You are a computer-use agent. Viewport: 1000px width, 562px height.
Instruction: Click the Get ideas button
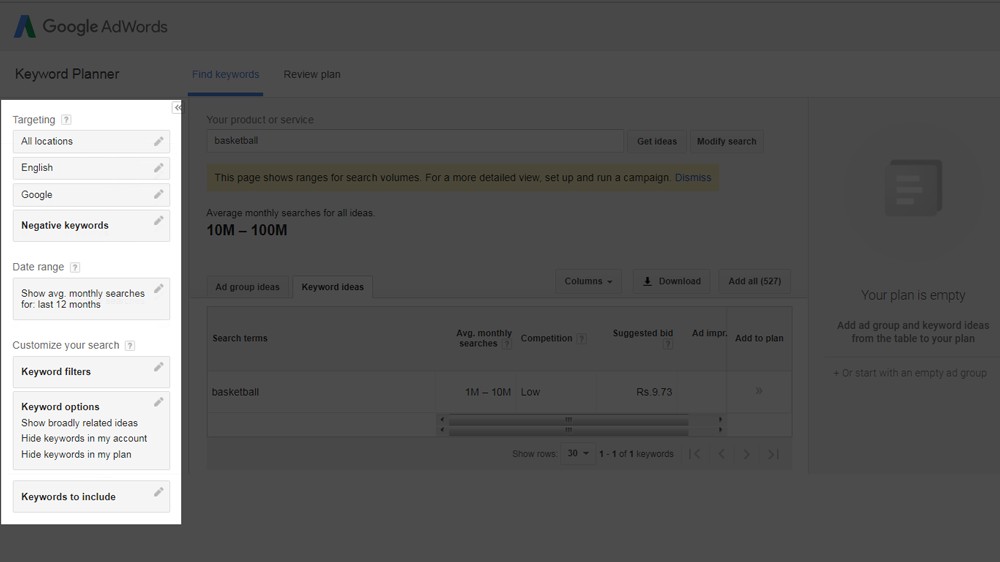coord(657,142)
